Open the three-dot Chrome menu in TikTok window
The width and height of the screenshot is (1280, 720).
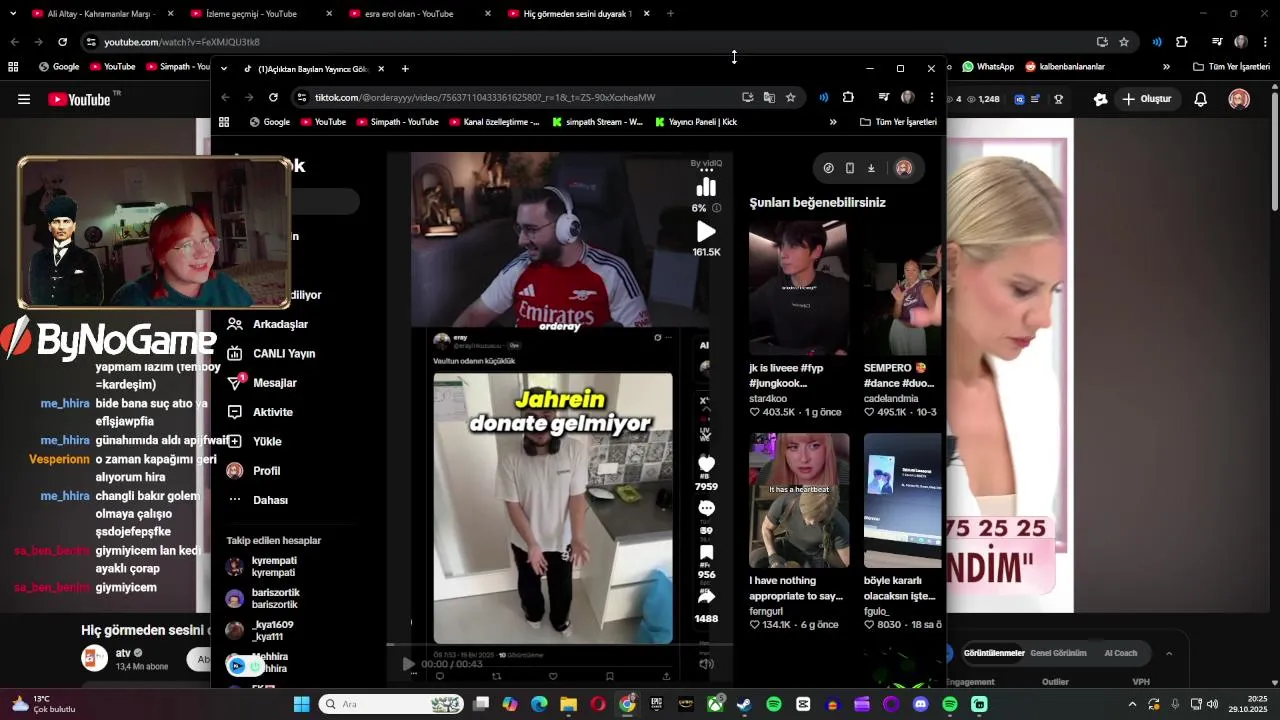tap(931, 97)
